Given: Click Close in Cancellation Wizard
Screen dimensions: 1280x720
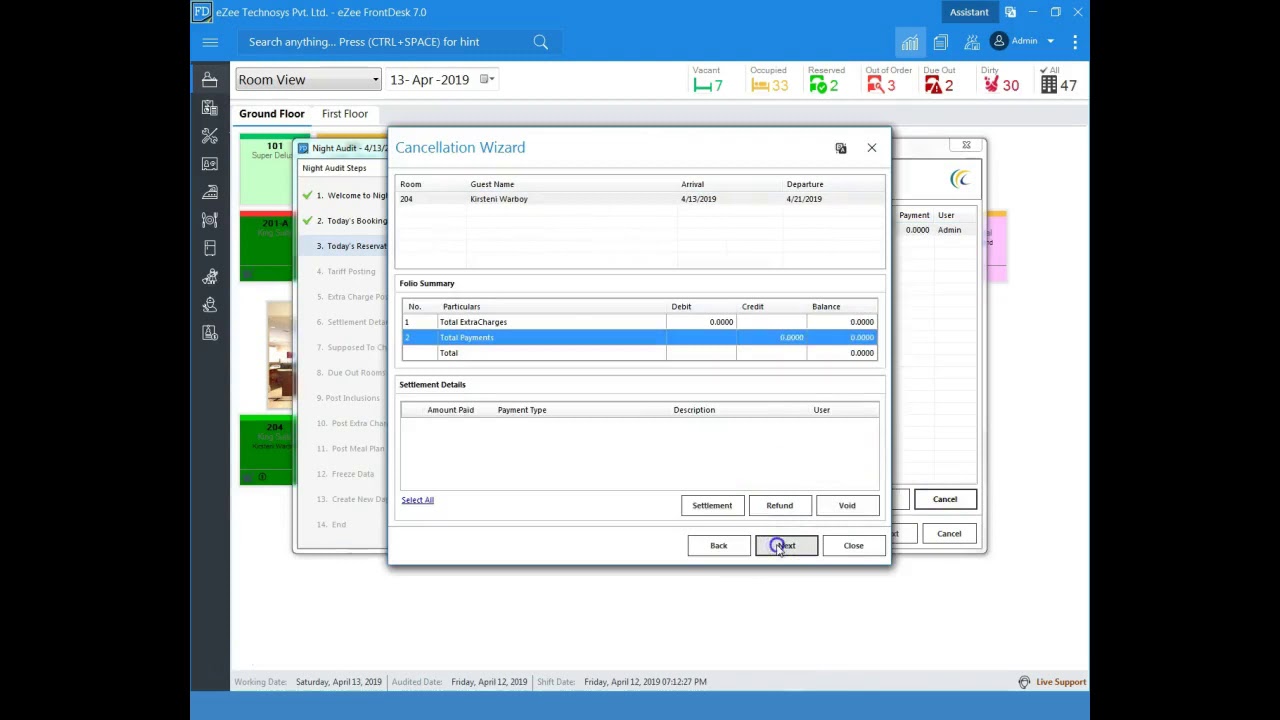Looking at the screenshot, I should pyautogui.click(x=853, y=546).
